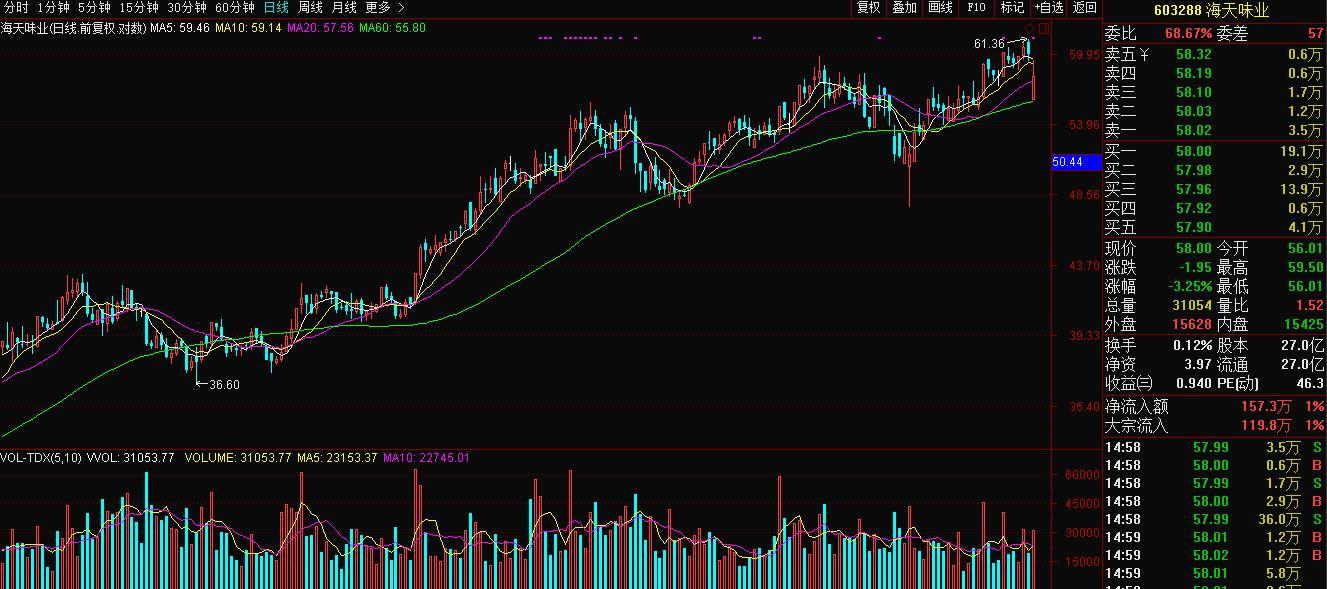The width and height of the screenshot is (1327, 589).
Task: Select the 60分钟 chart period
Action: (x=235, y=7)
